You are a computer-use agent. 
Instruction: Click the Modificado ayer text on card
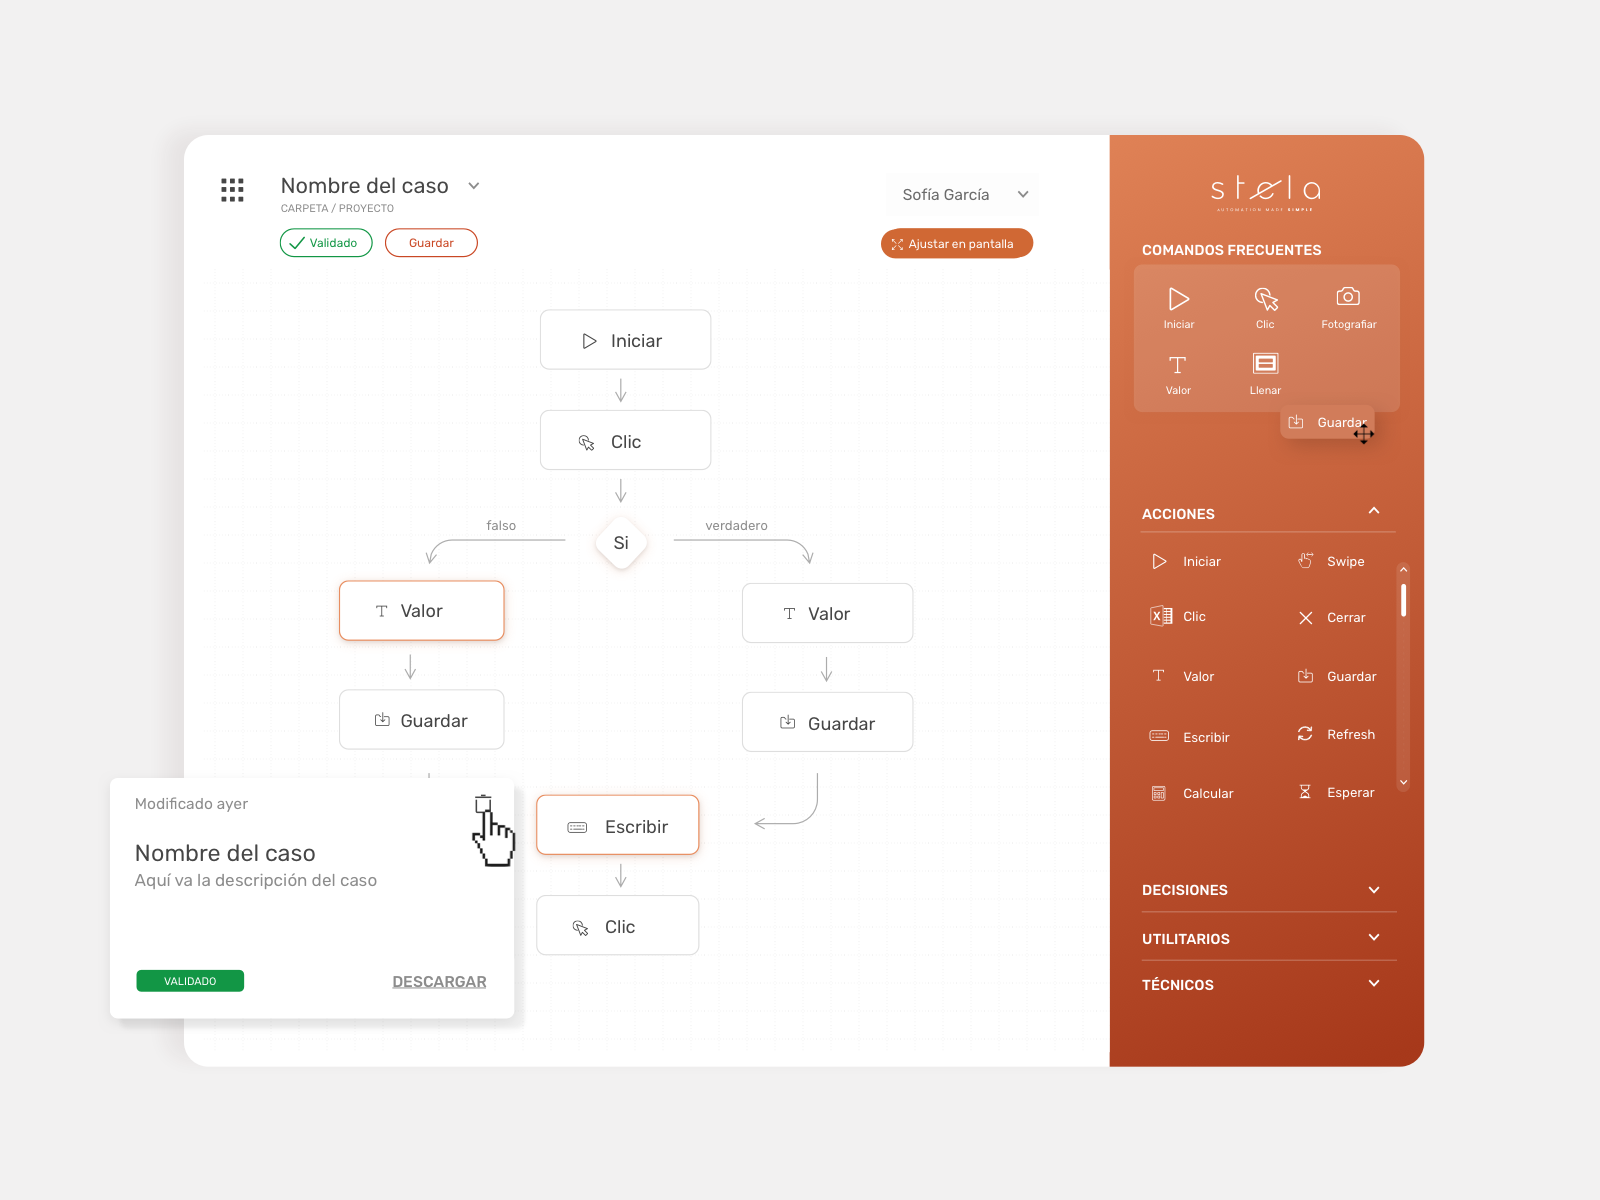point(191,804)
